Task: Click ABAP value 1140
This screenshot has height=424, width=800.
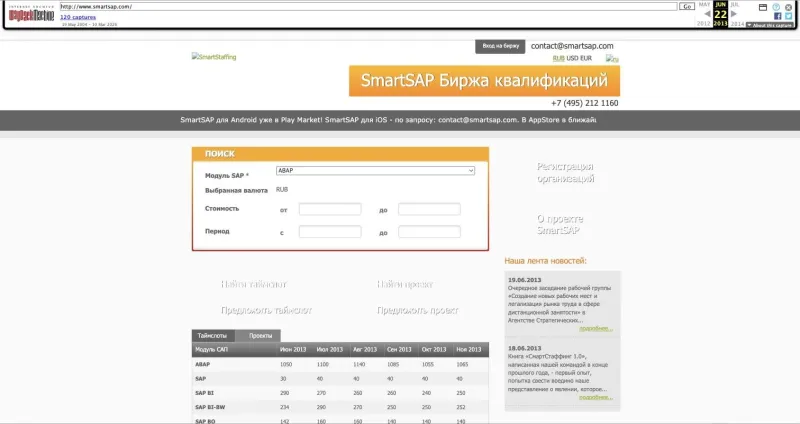Action: [x=359, y=365]
